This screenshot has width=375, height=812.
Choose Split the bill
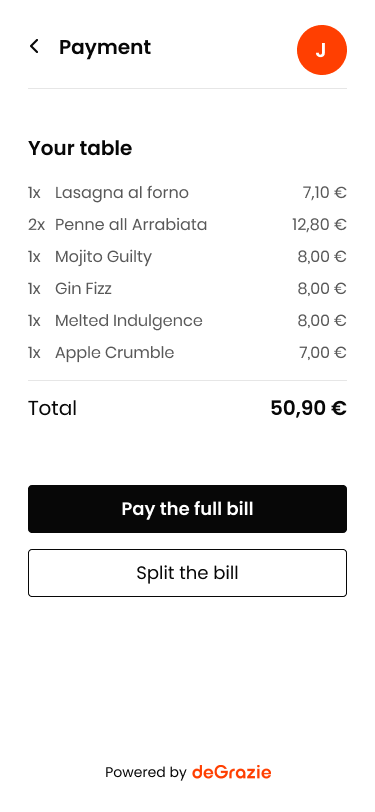(188, 573)
